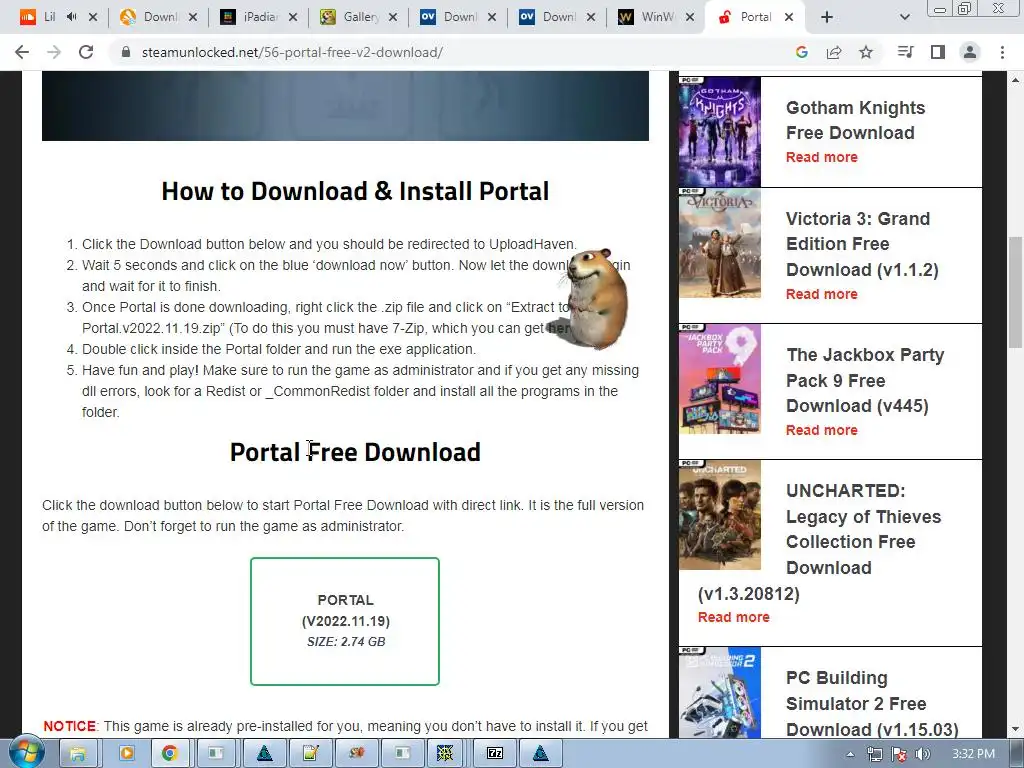
Task: Click the page vertical scrollbar thumb
Action: [x=1015, y=294]
